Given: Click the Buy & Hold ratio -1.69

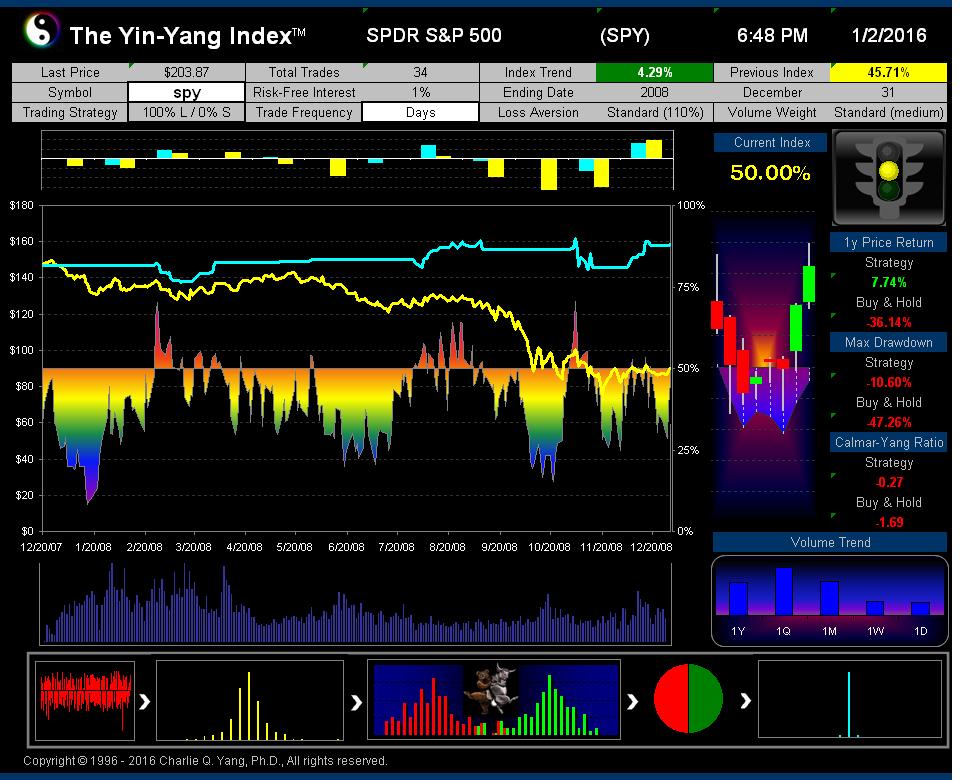Looking at the screenshot, I should pyautogui.click(x=888, y=522).
